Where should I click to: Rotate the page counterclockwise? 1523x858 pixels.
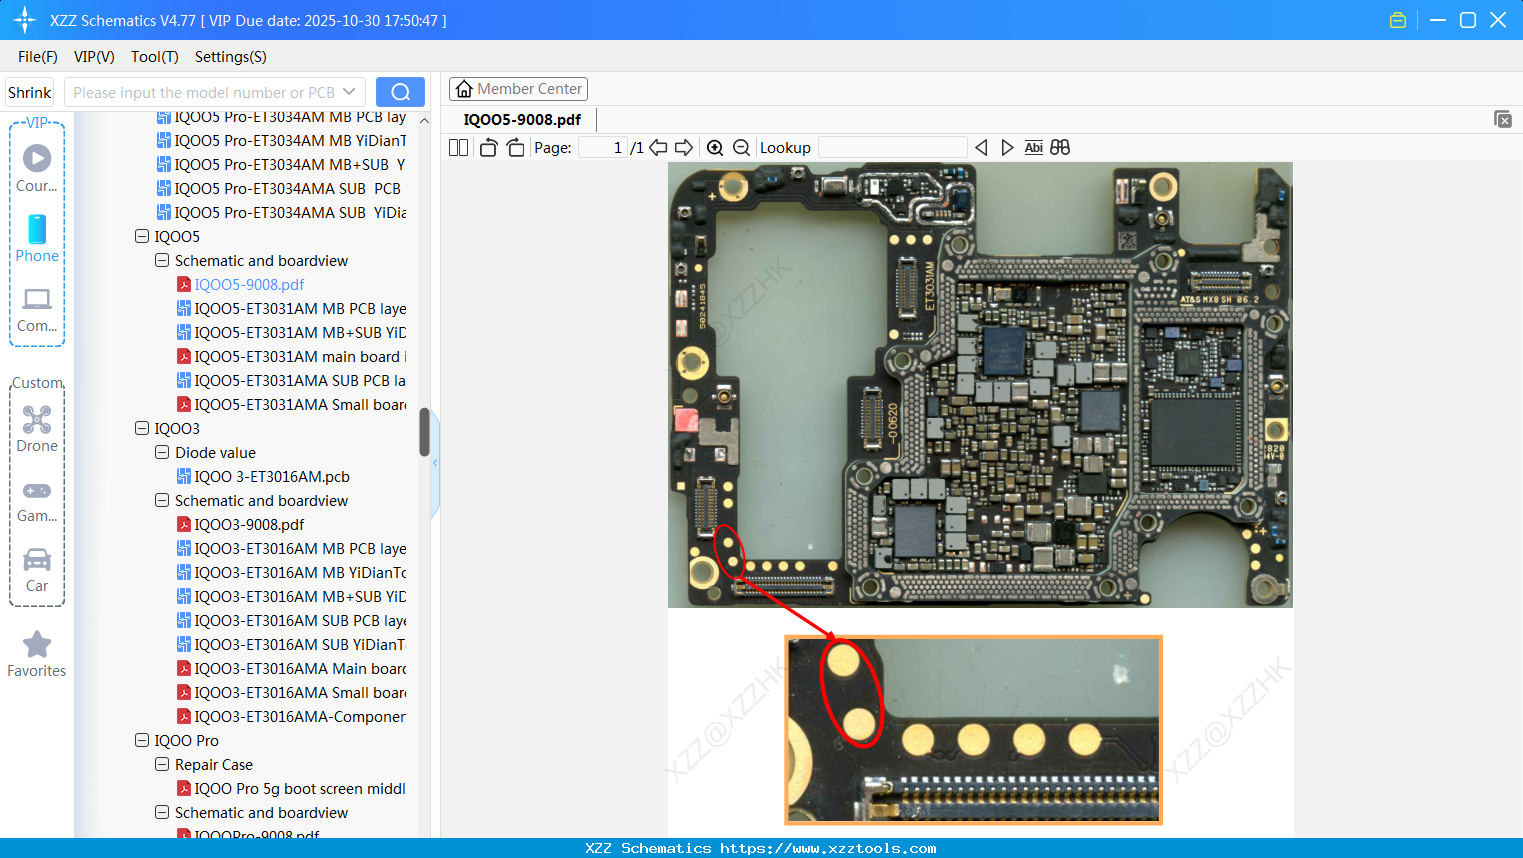pyautogui.click(x=488, y=148)
